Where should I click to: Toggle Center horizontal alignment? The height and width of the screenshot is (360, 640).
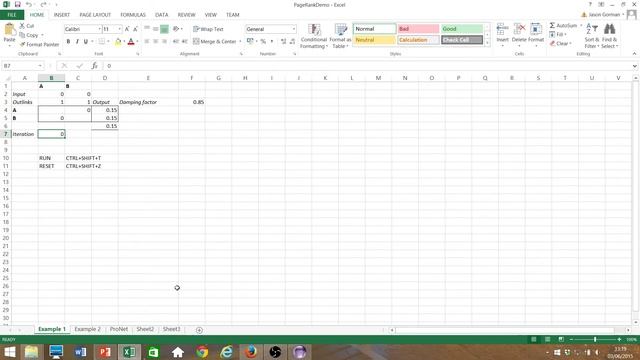(x=156, y=41)
